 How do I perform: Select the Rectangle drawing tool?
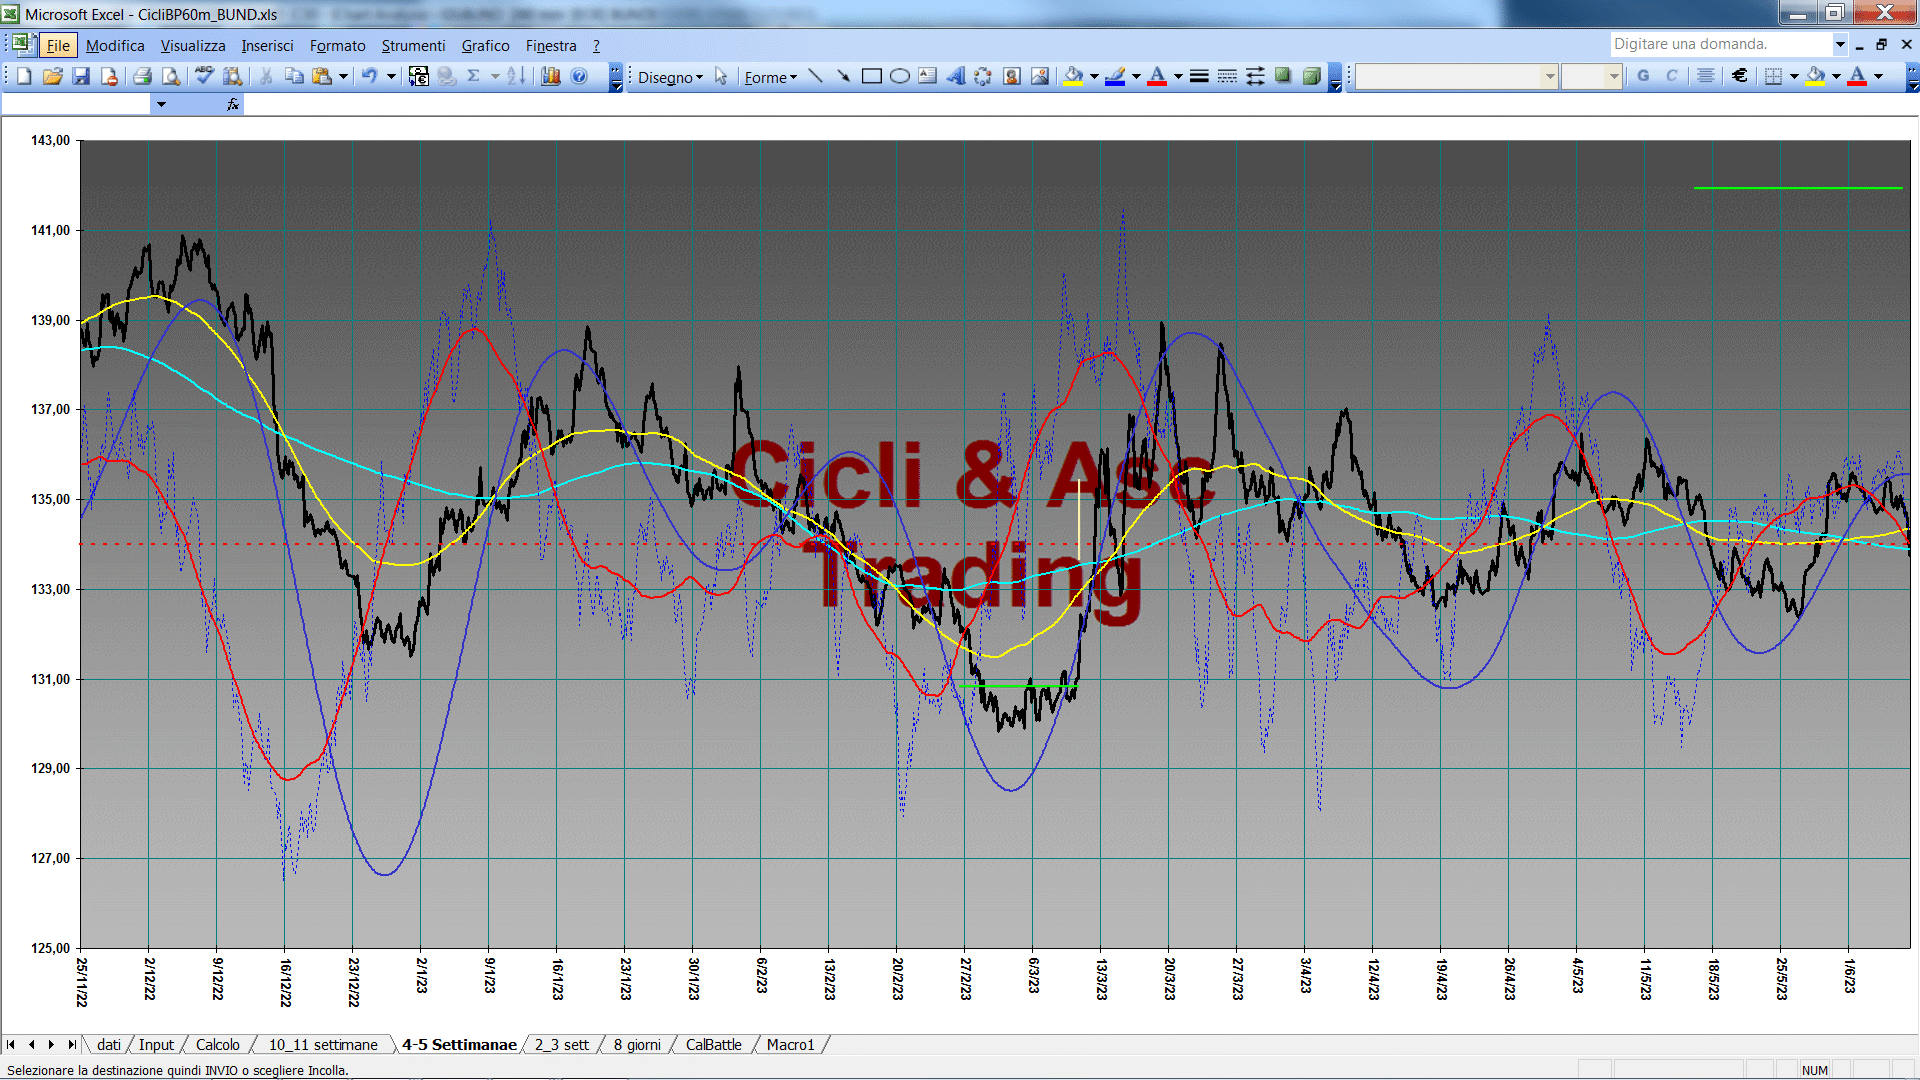click(x=871, y=76)
